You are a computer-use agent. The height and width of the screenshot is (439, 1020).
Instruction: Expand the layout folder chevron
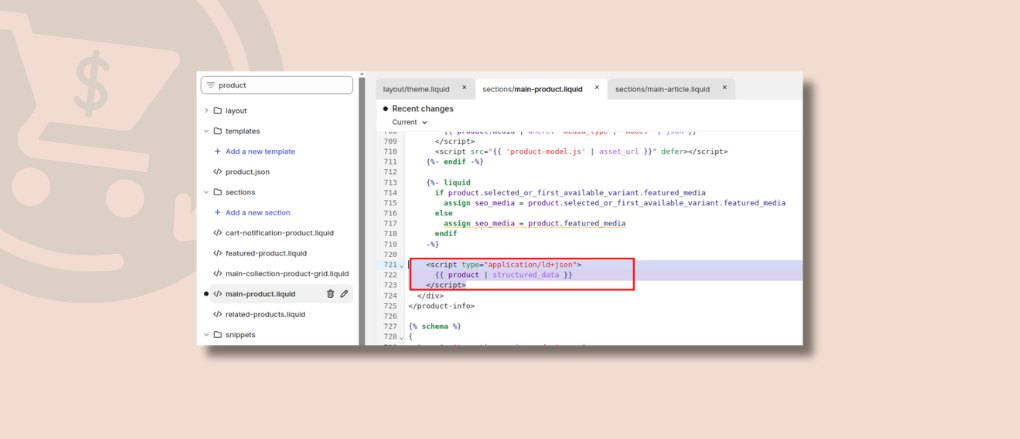(x=206, y=111)
